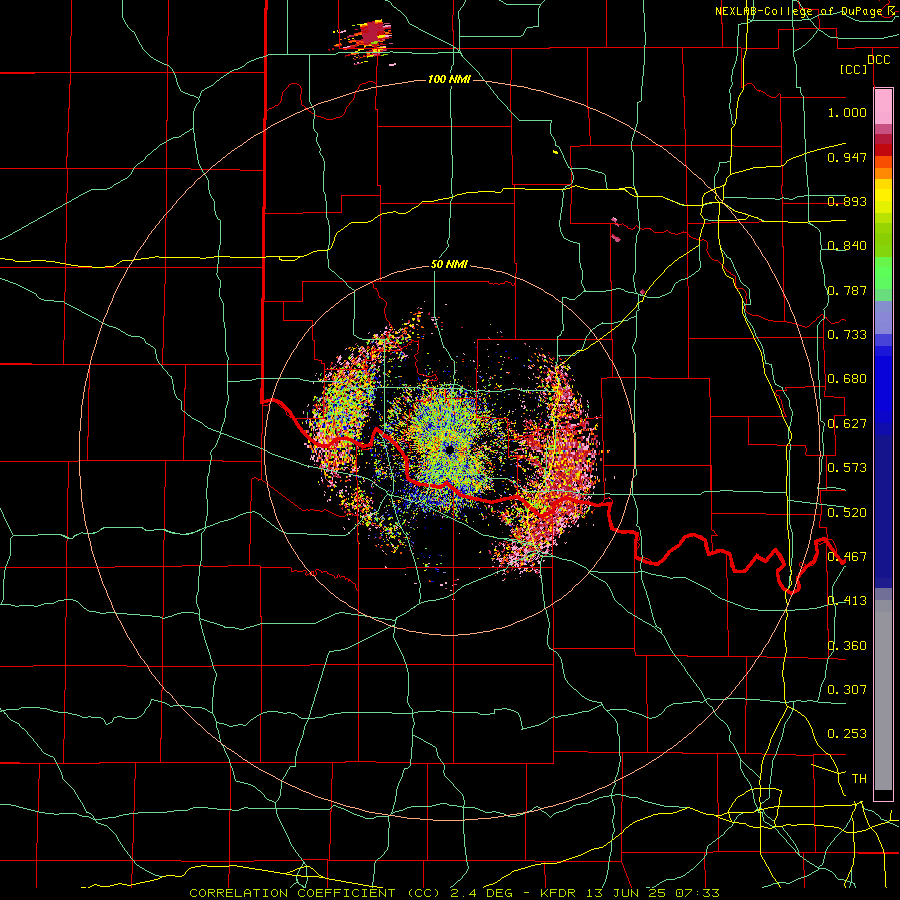Image resolution: width=900 pixels, height=900 pixels.
Task: Pick the lavender swatch above 0.733
Action: [883, 317]
